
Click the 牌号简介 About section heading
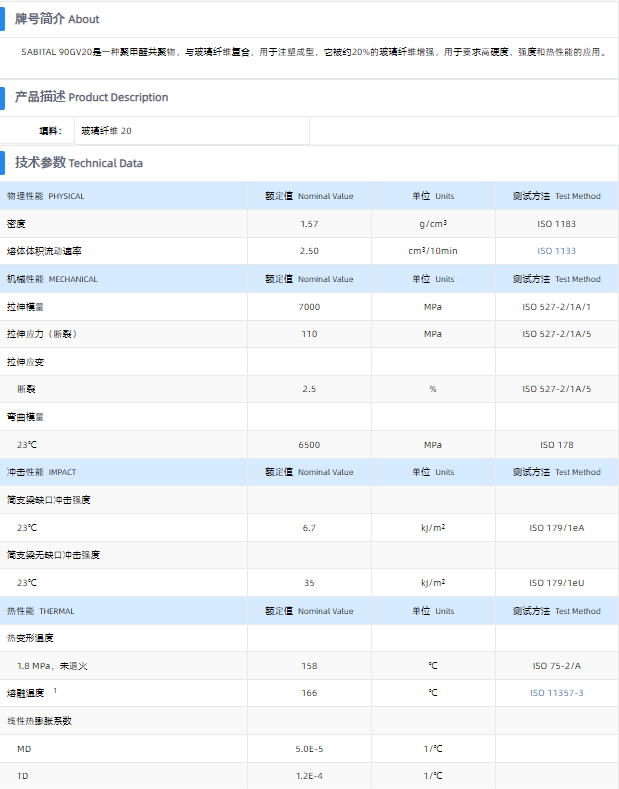click(x=57, y=19)
